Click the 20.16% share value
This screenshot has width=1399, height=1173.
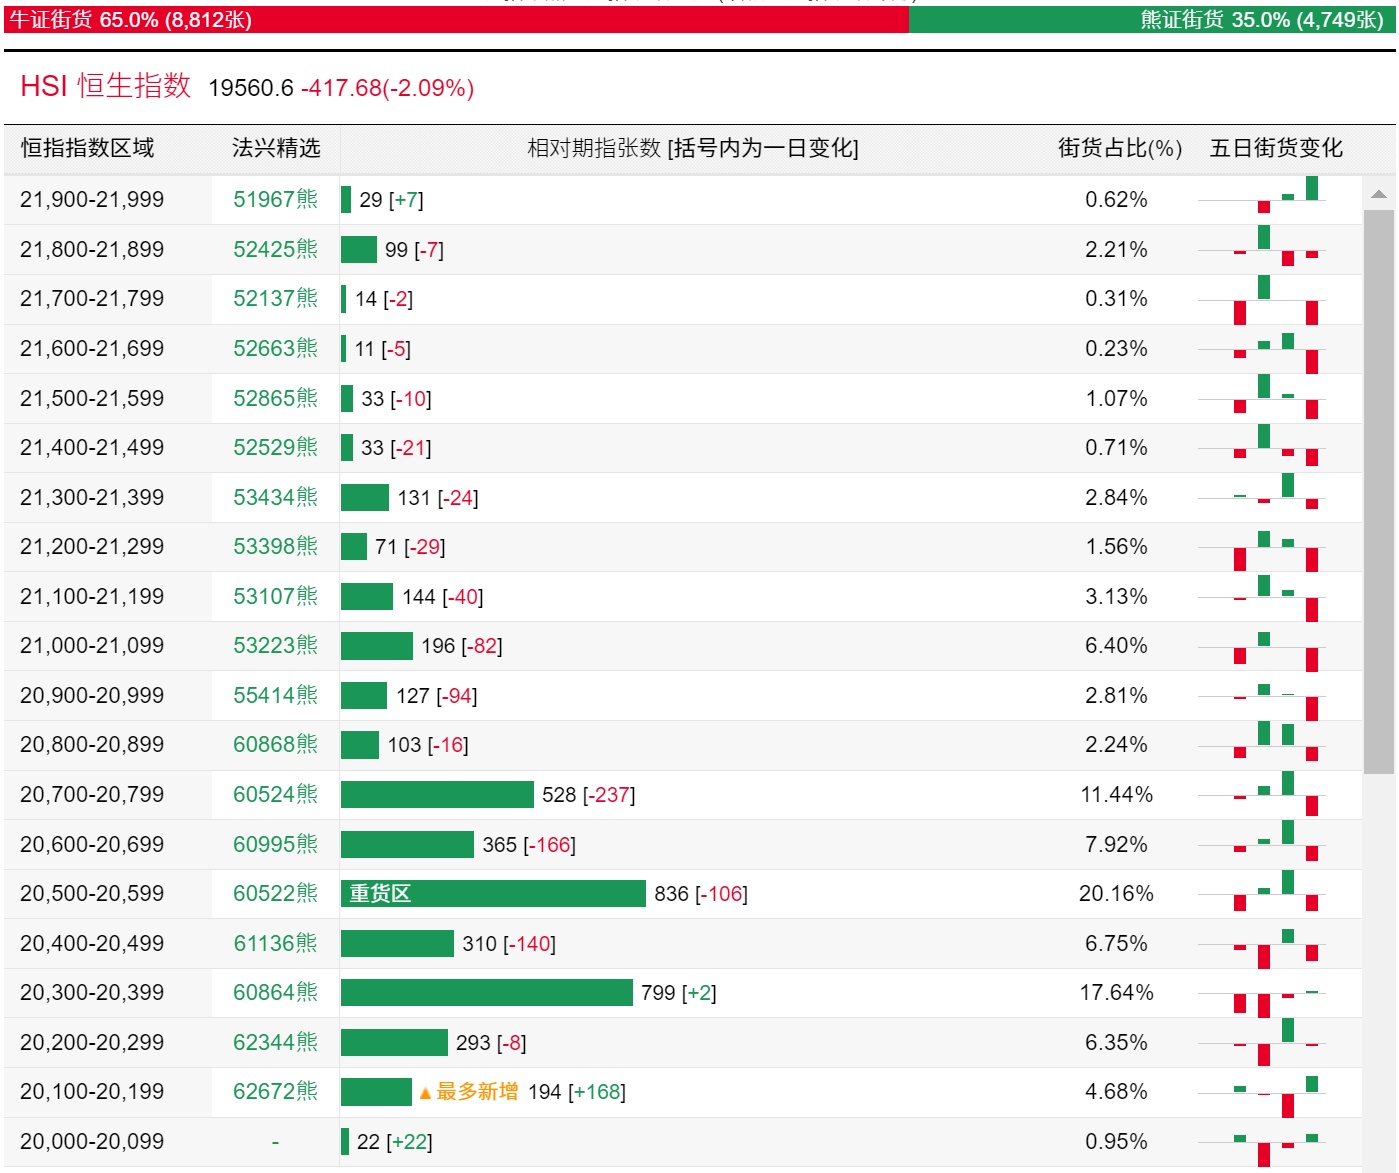pos(1116,893)
